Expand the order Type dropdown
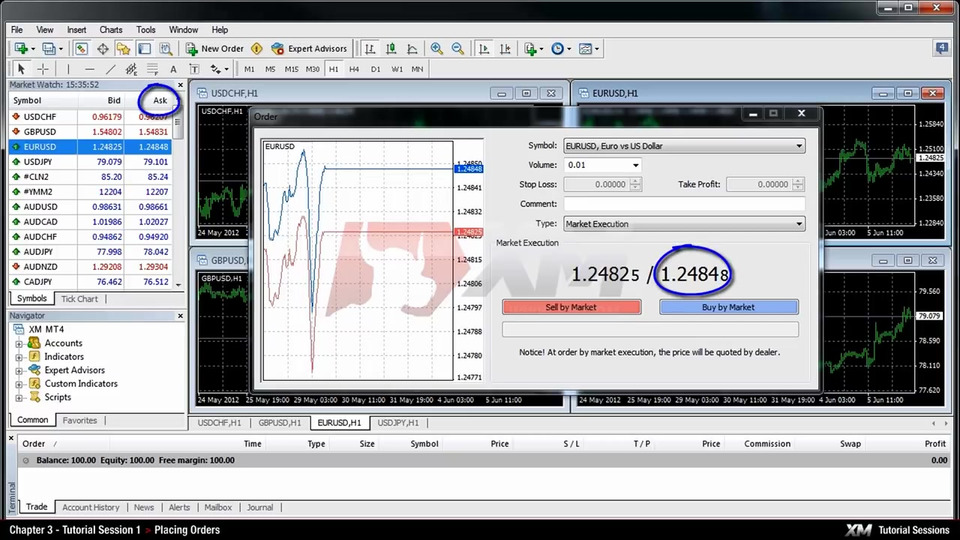This screenshot has height=540, width=960. 798,224
